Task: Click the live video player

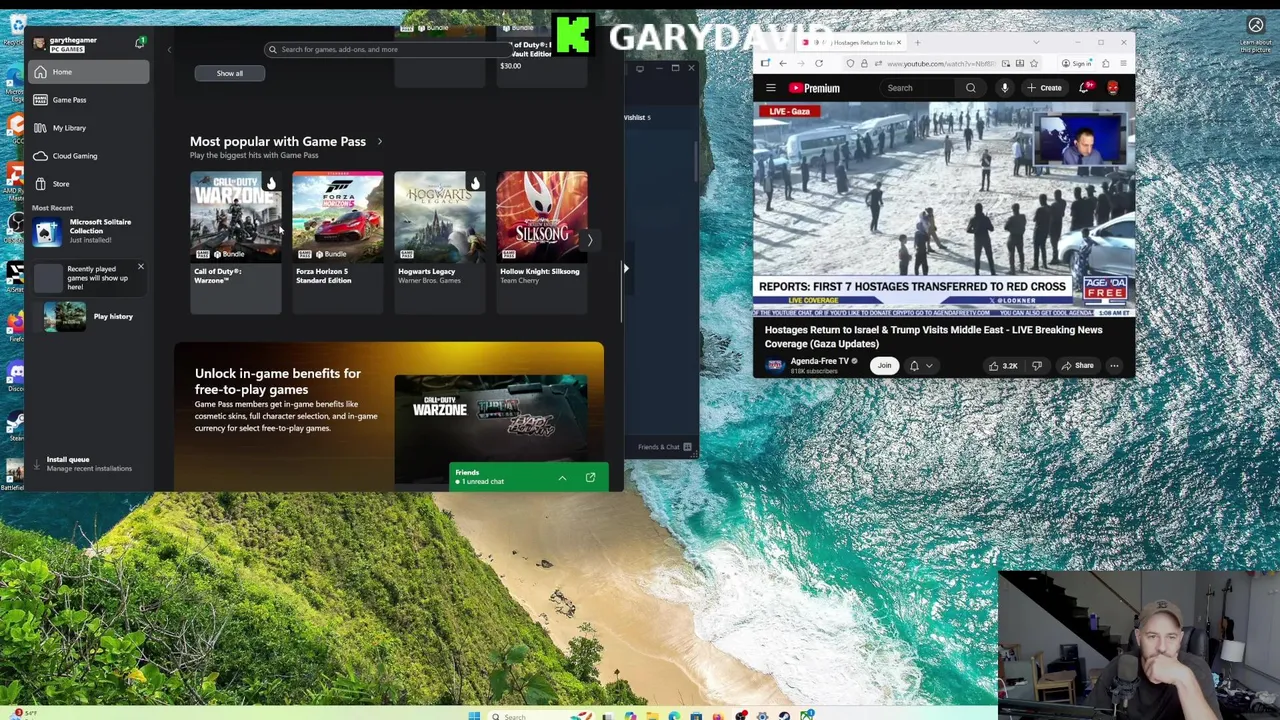Action: pos(944,210)
